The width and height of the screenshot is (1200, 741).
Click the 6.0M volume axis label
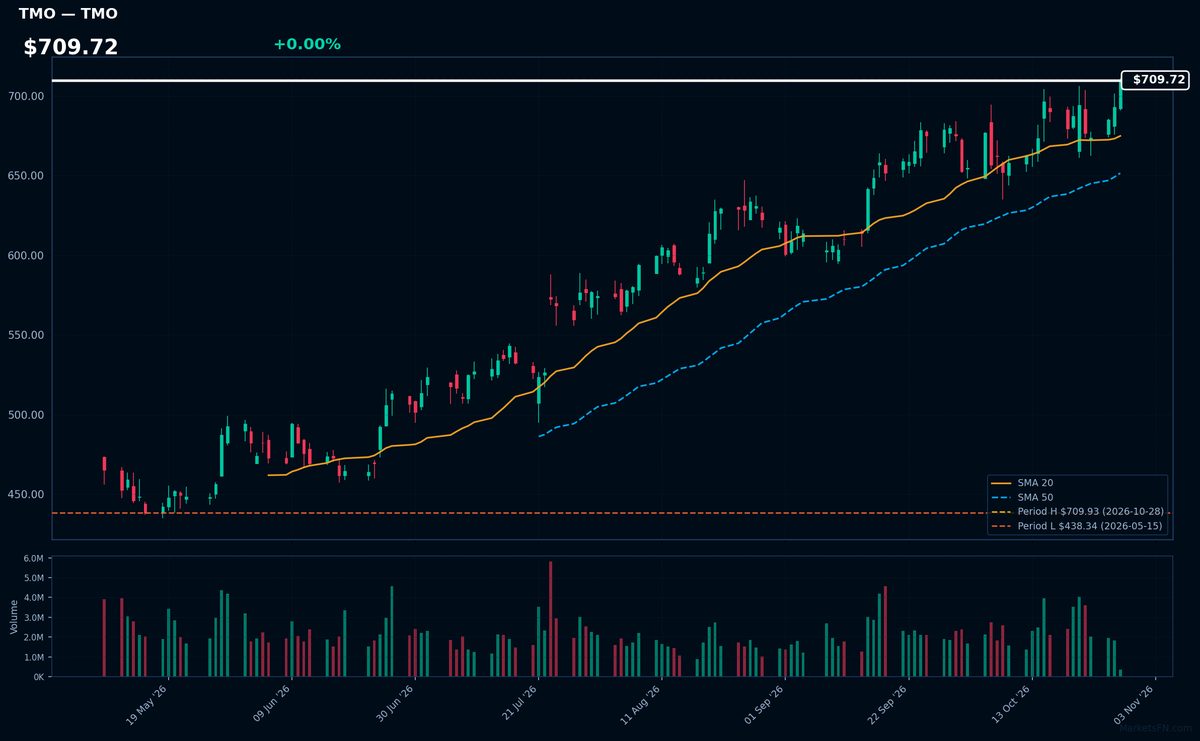[35, 558]
